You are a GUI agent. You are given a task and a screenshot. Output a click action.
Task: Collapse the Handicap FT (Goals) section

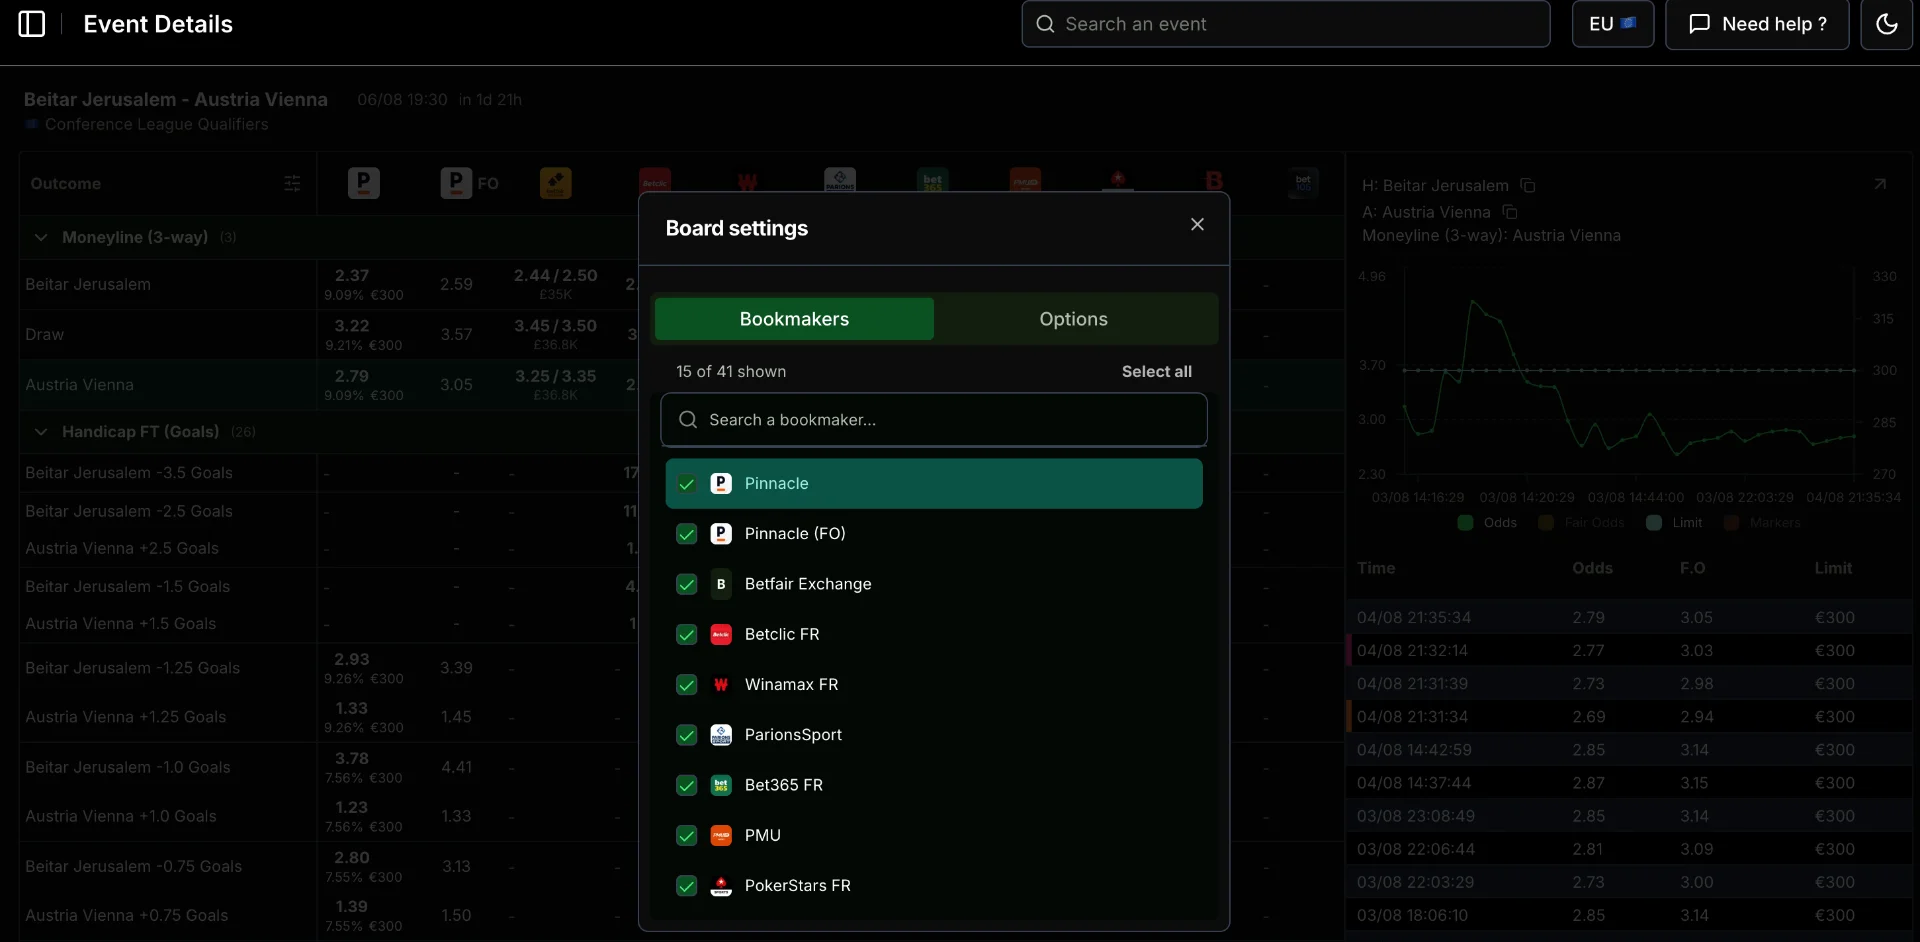(41, 432)
